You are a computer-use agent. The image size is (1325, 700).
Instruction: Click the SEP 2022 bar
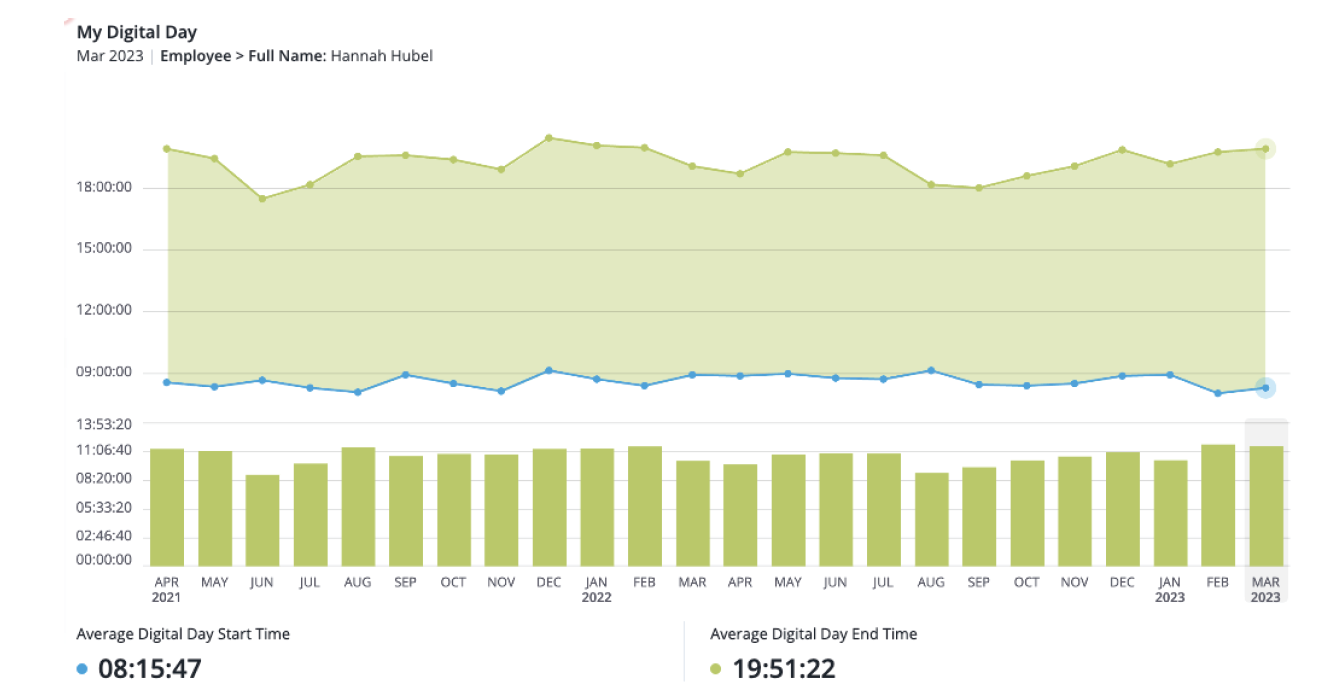click(x=979, y=516)
